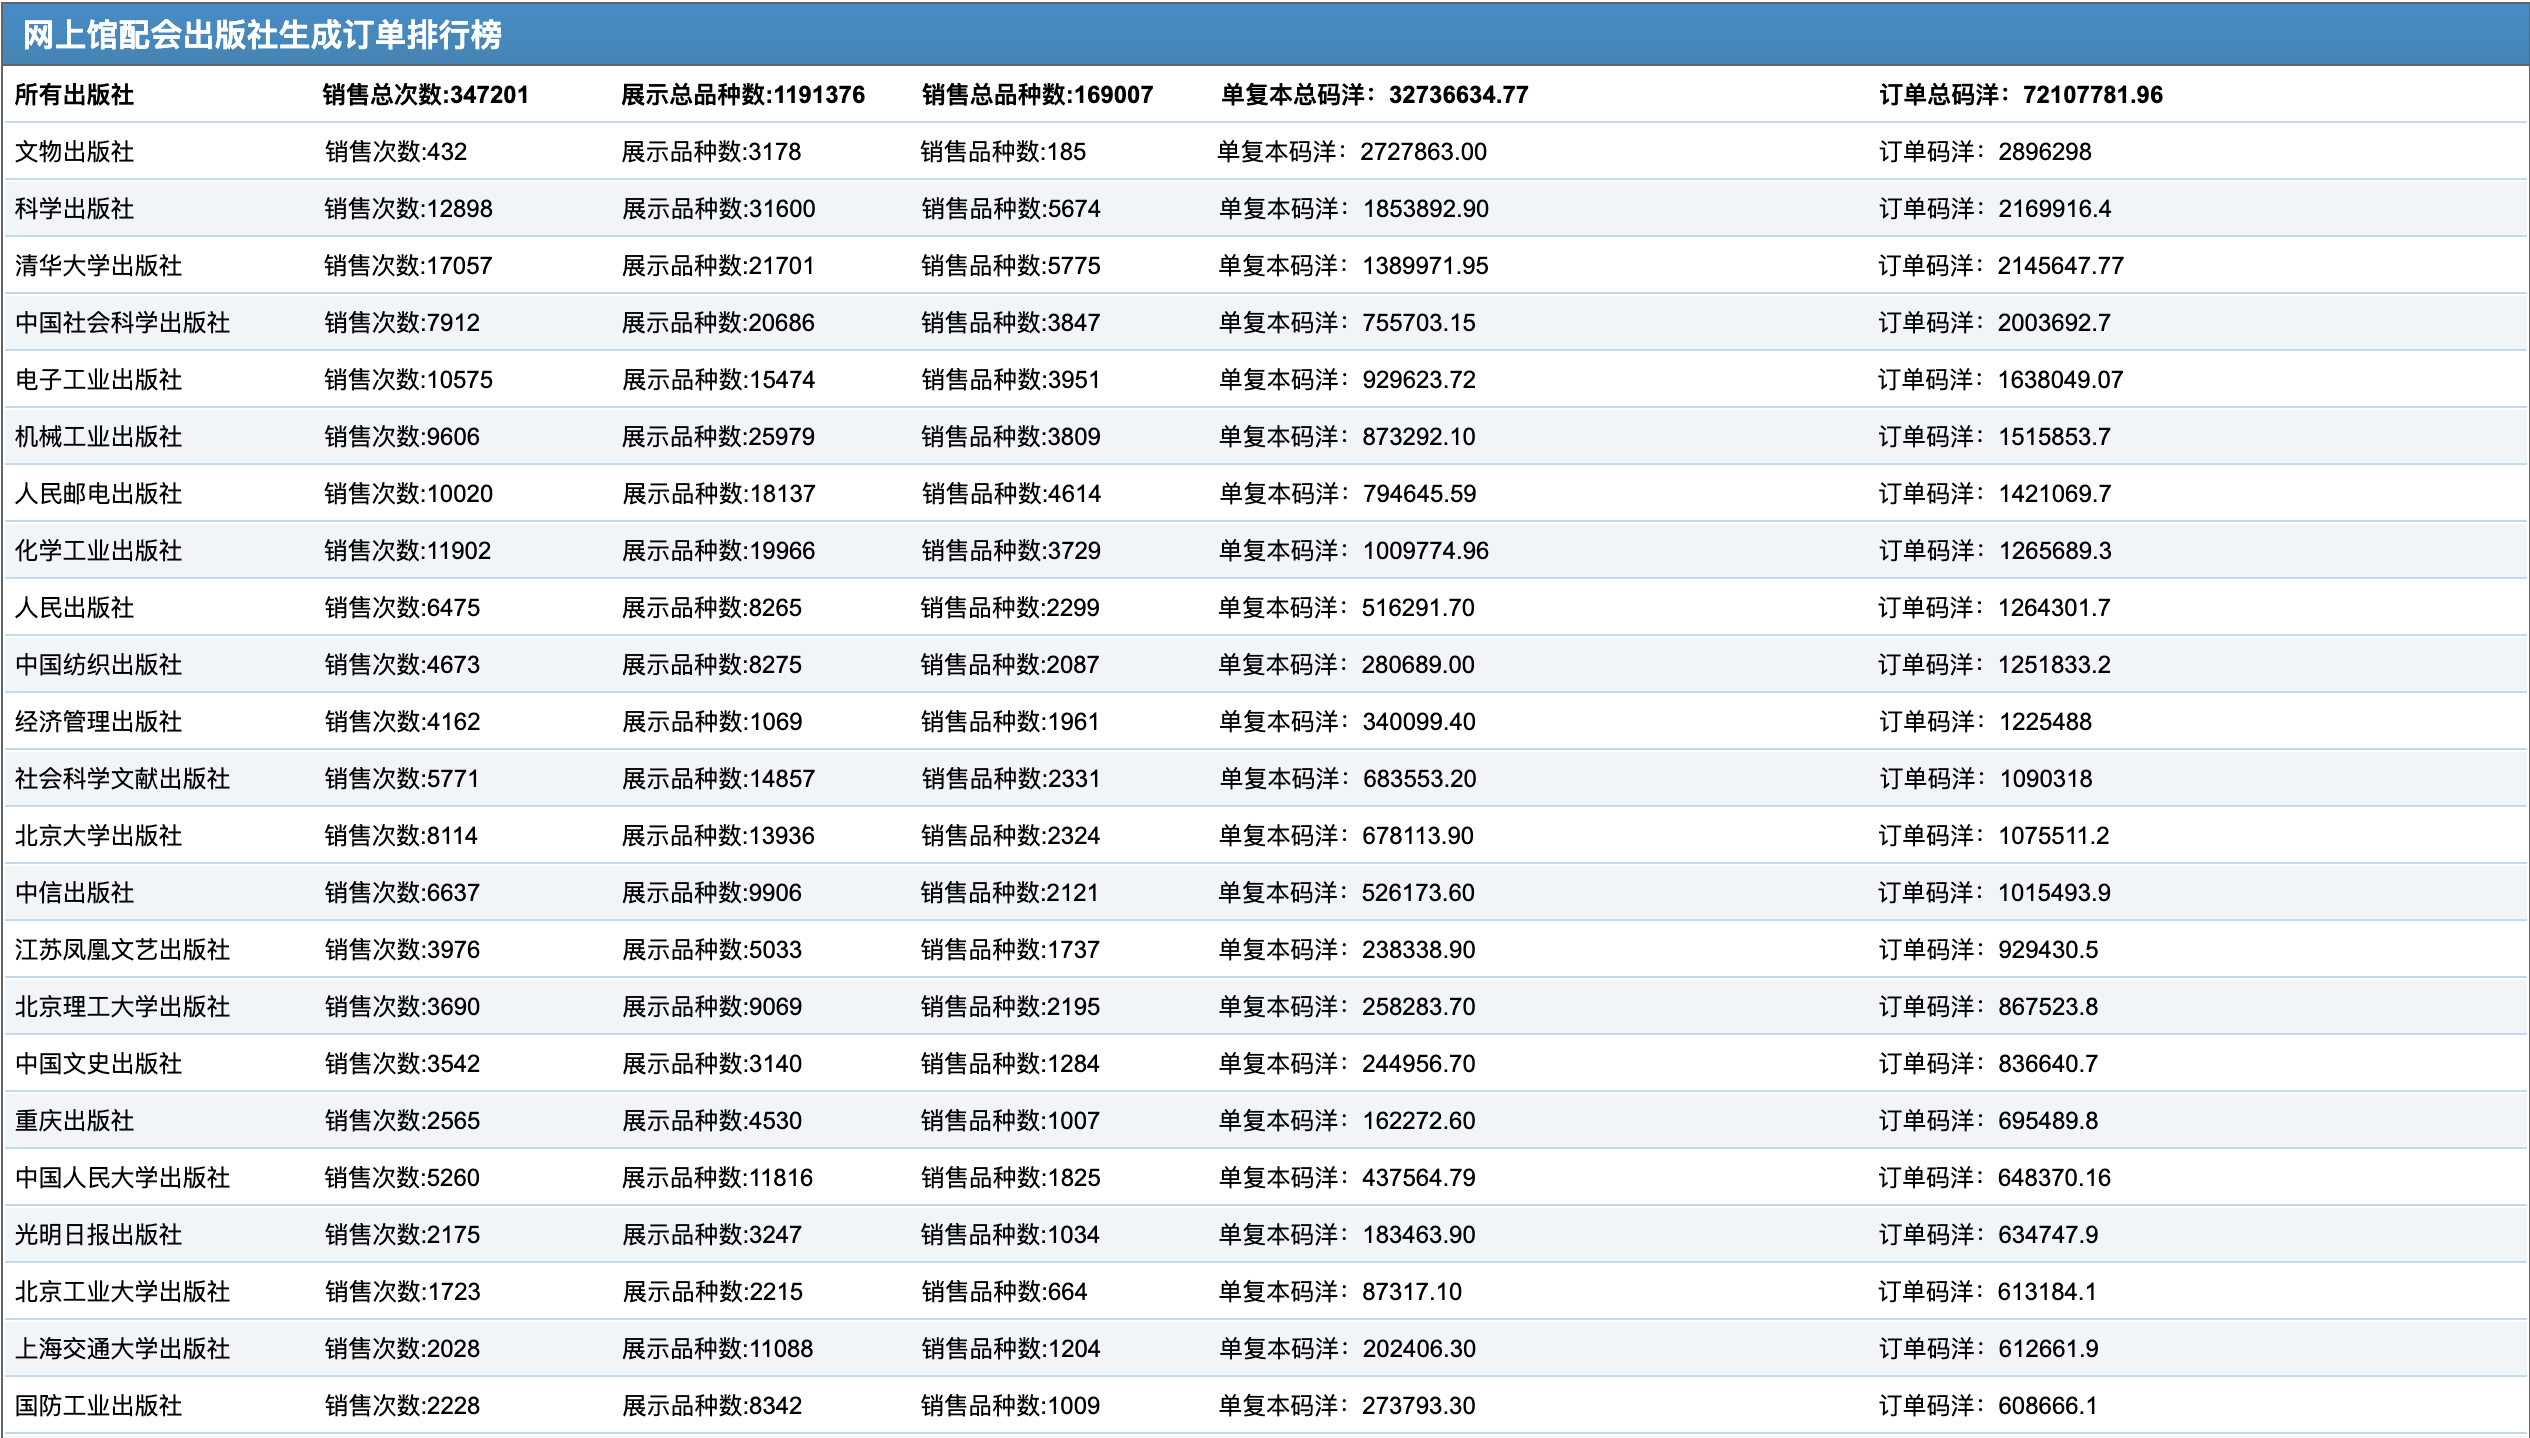Click 清华大学出版社 in the list
Image resolution: width=2530 pixels, height=1438 pixels.
pyautogui.click(x=98, y=266)
